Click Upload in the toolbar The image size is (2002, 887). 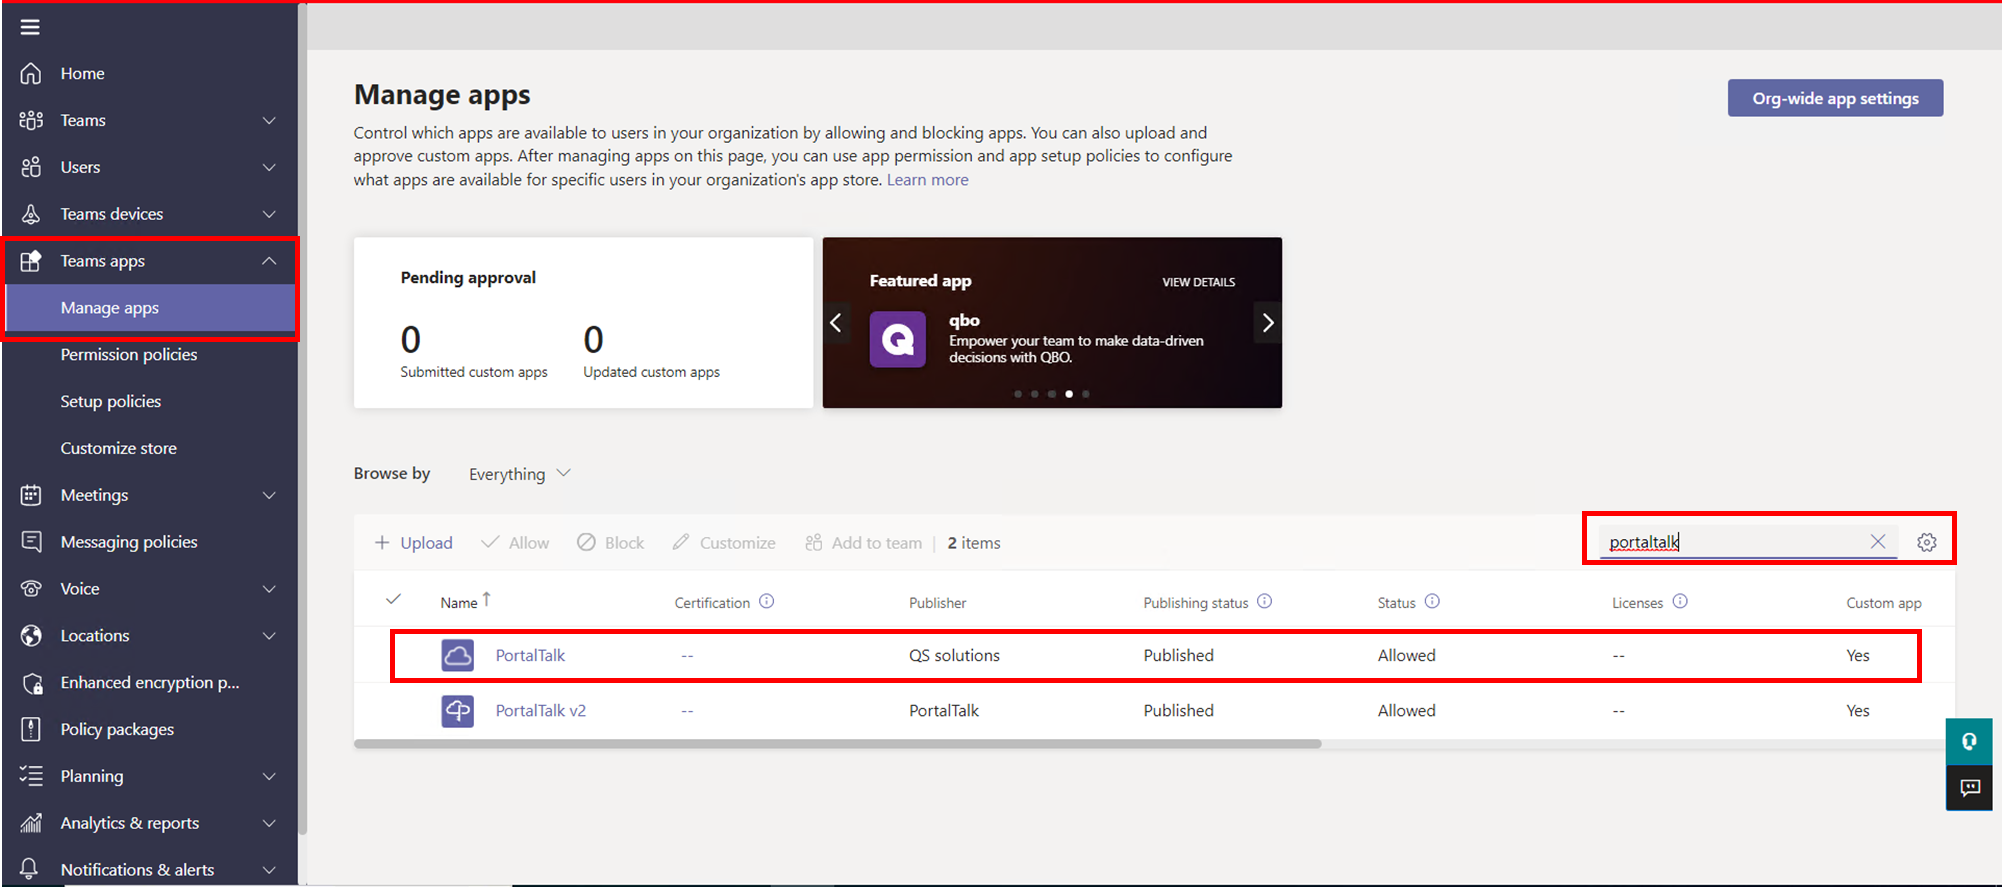point(414,542)
